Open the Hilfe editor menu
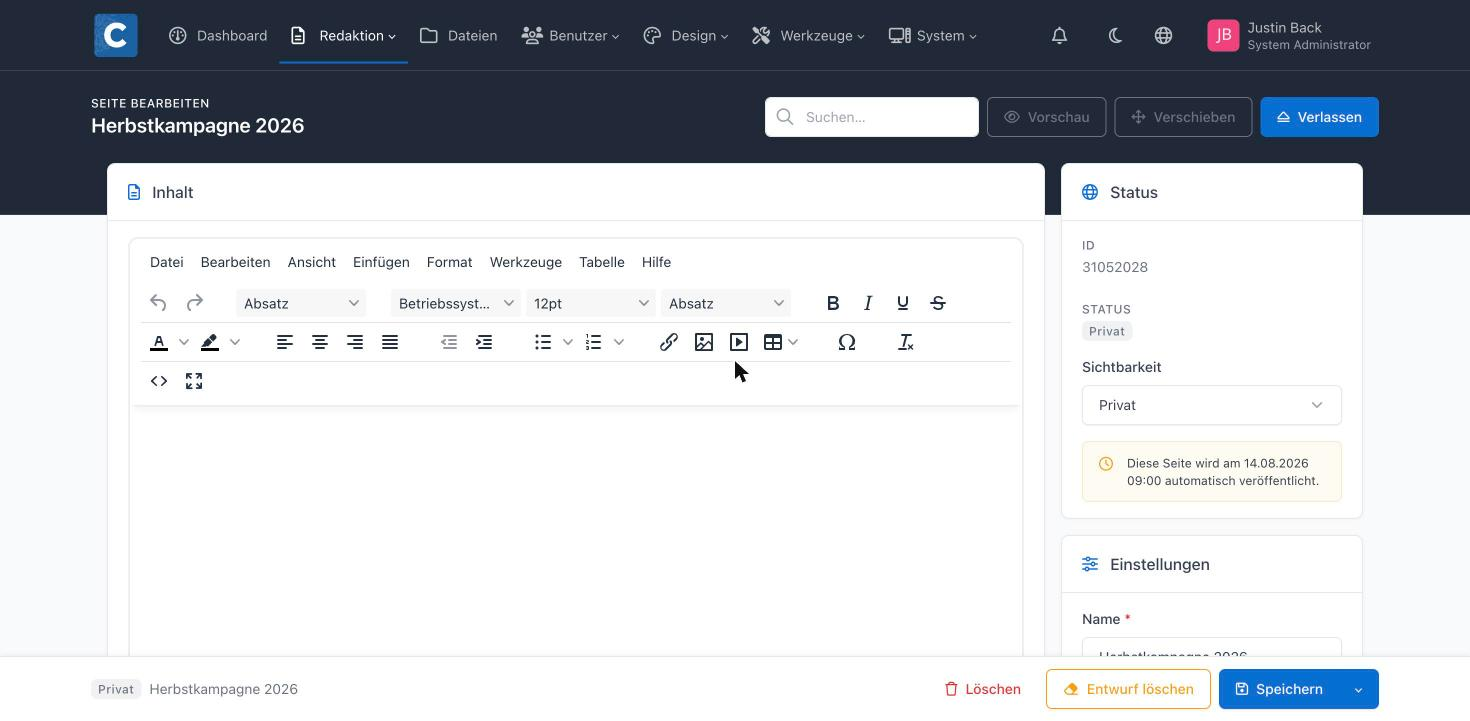The height and width of the screenshot is (721, 1470). (656, 262)
